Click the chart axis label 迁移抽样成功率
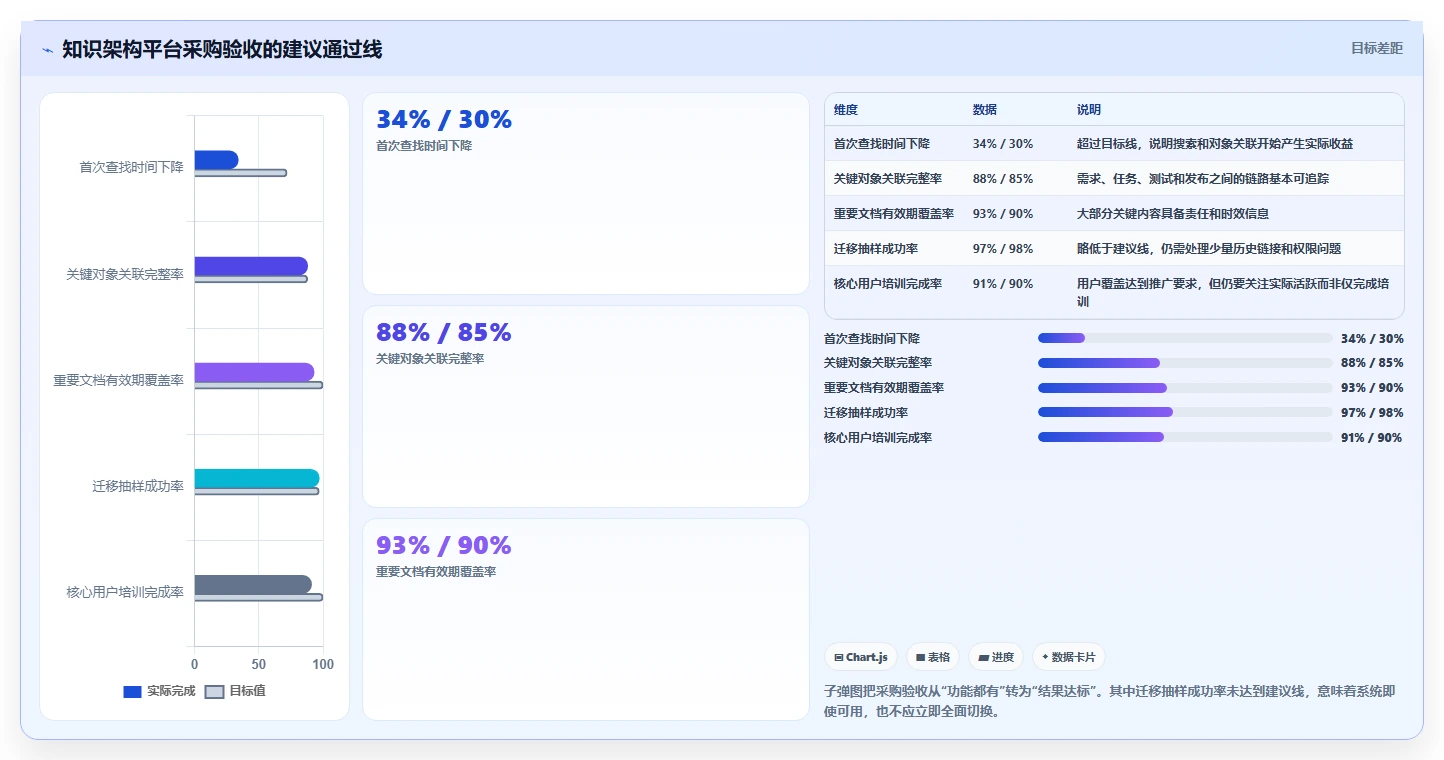The height and width of the screenshot is (760, 1444). pyautogui.click(x=138, y=487)
